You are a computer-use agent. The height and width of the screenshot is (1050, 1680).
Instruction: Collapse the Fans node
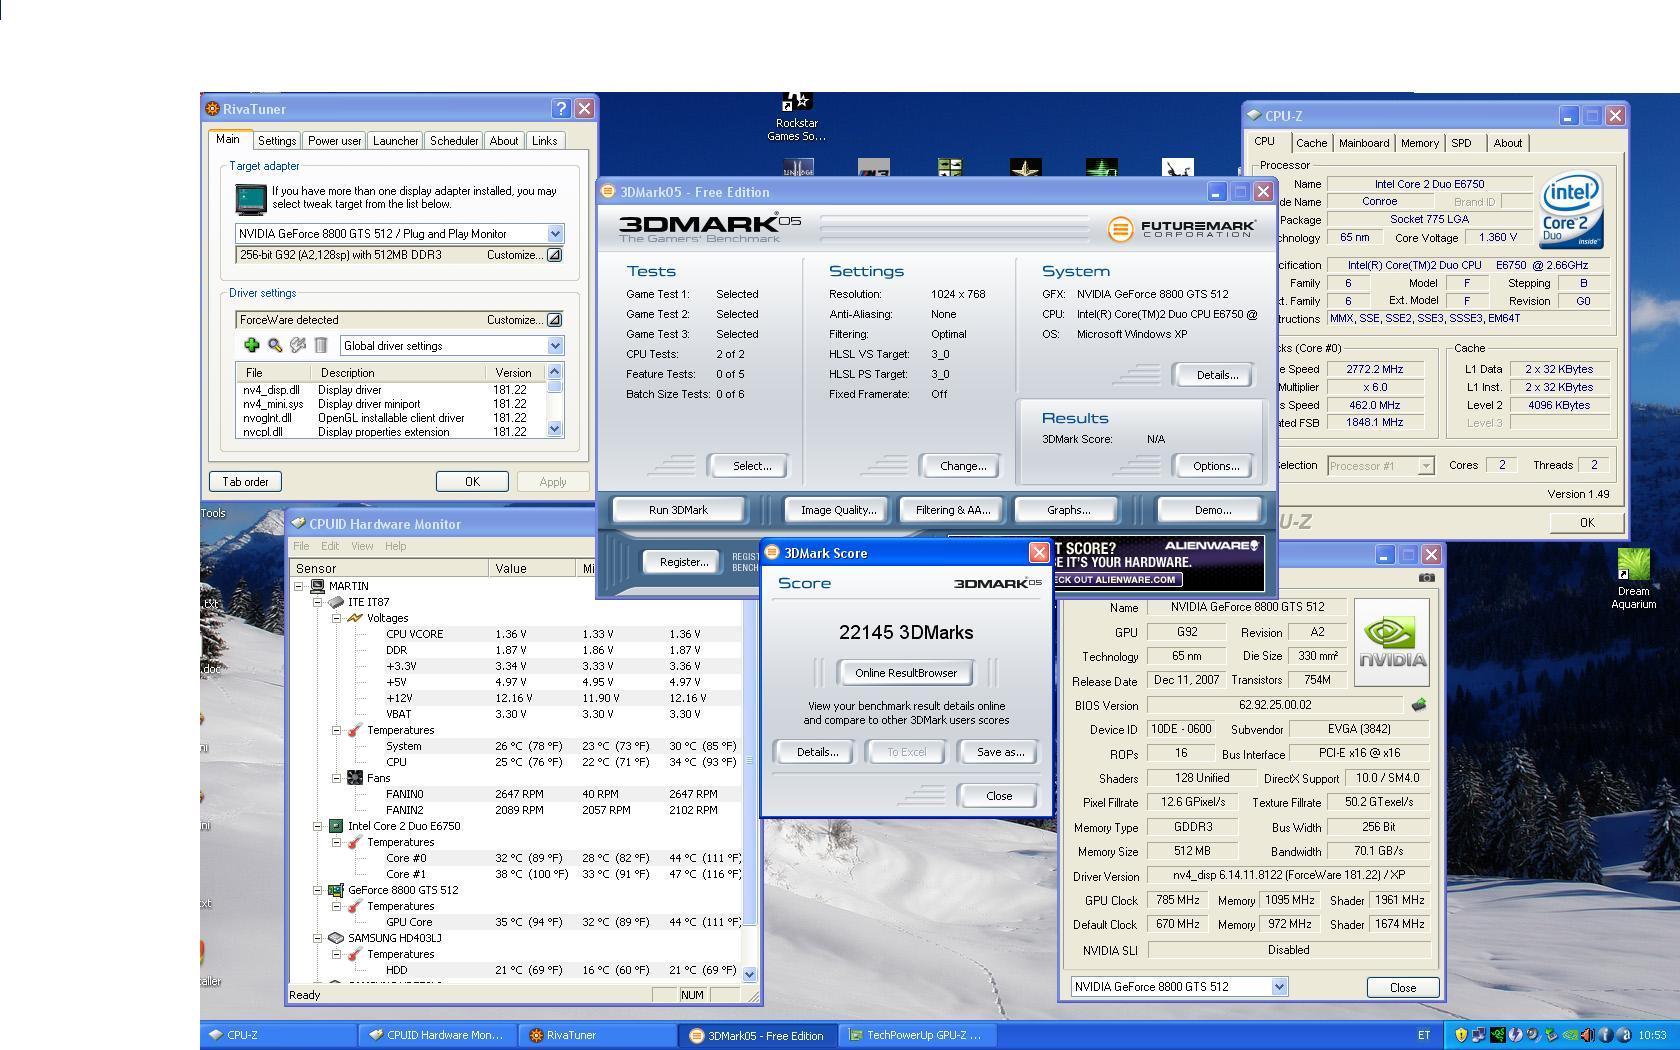click(x=337, y=777)
